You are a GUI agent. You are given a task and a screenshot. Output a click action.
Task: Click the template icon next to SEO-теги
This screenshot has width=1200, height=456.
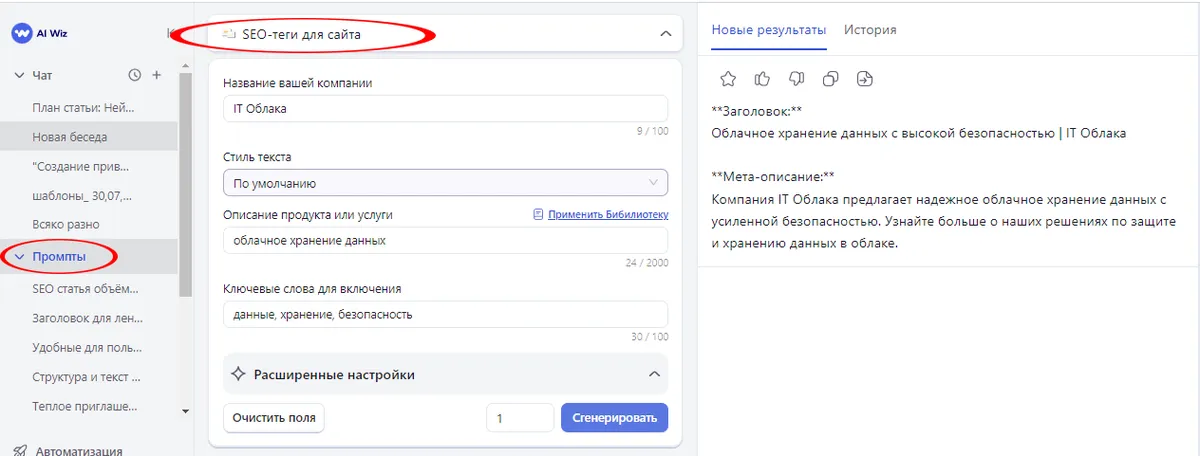coord(228,34)
